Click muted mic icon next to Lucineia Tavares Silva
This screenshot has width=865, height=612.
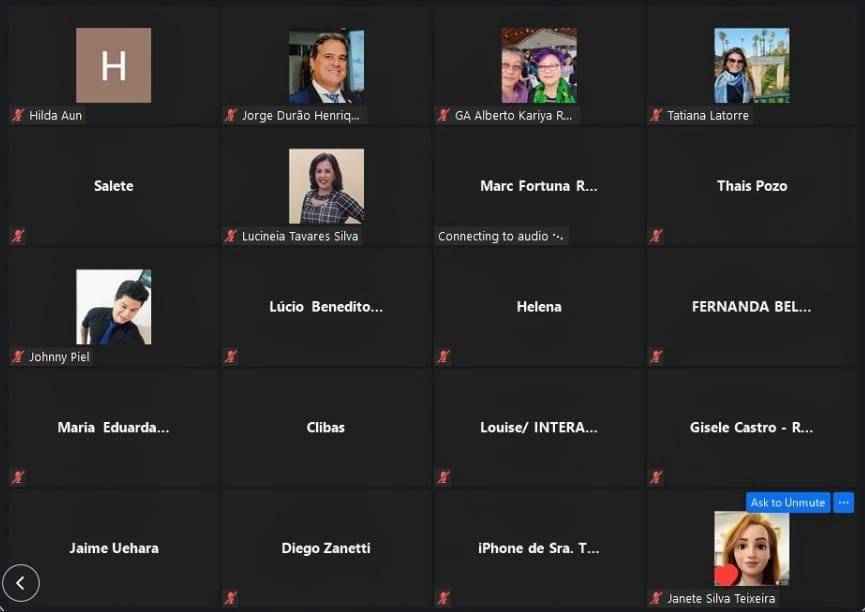click(231, 236)
